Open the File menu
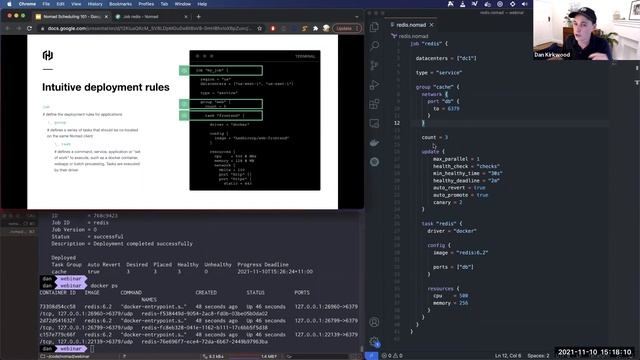Image resolution: width=640 pixels, height=360 pixels. pyautogui.click(x=46, y=4)
